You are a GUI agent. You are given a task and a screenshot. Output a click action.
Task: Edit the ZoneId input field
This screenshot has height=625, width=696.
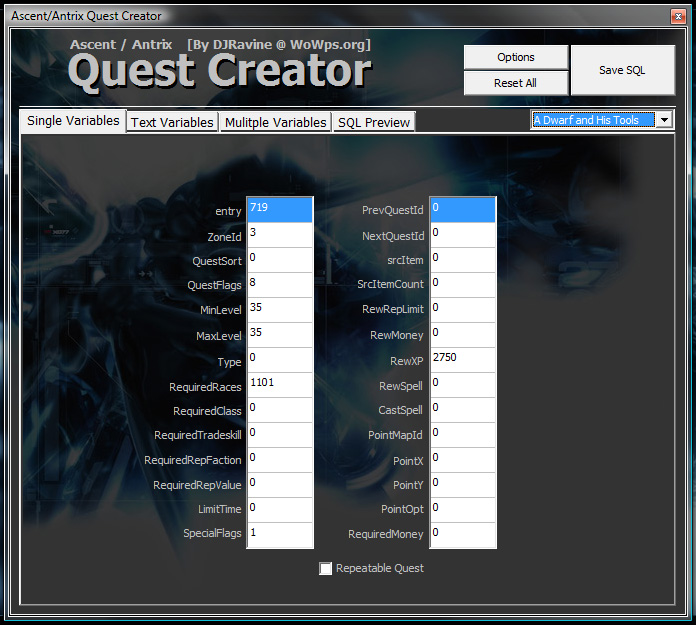[280, 235]
